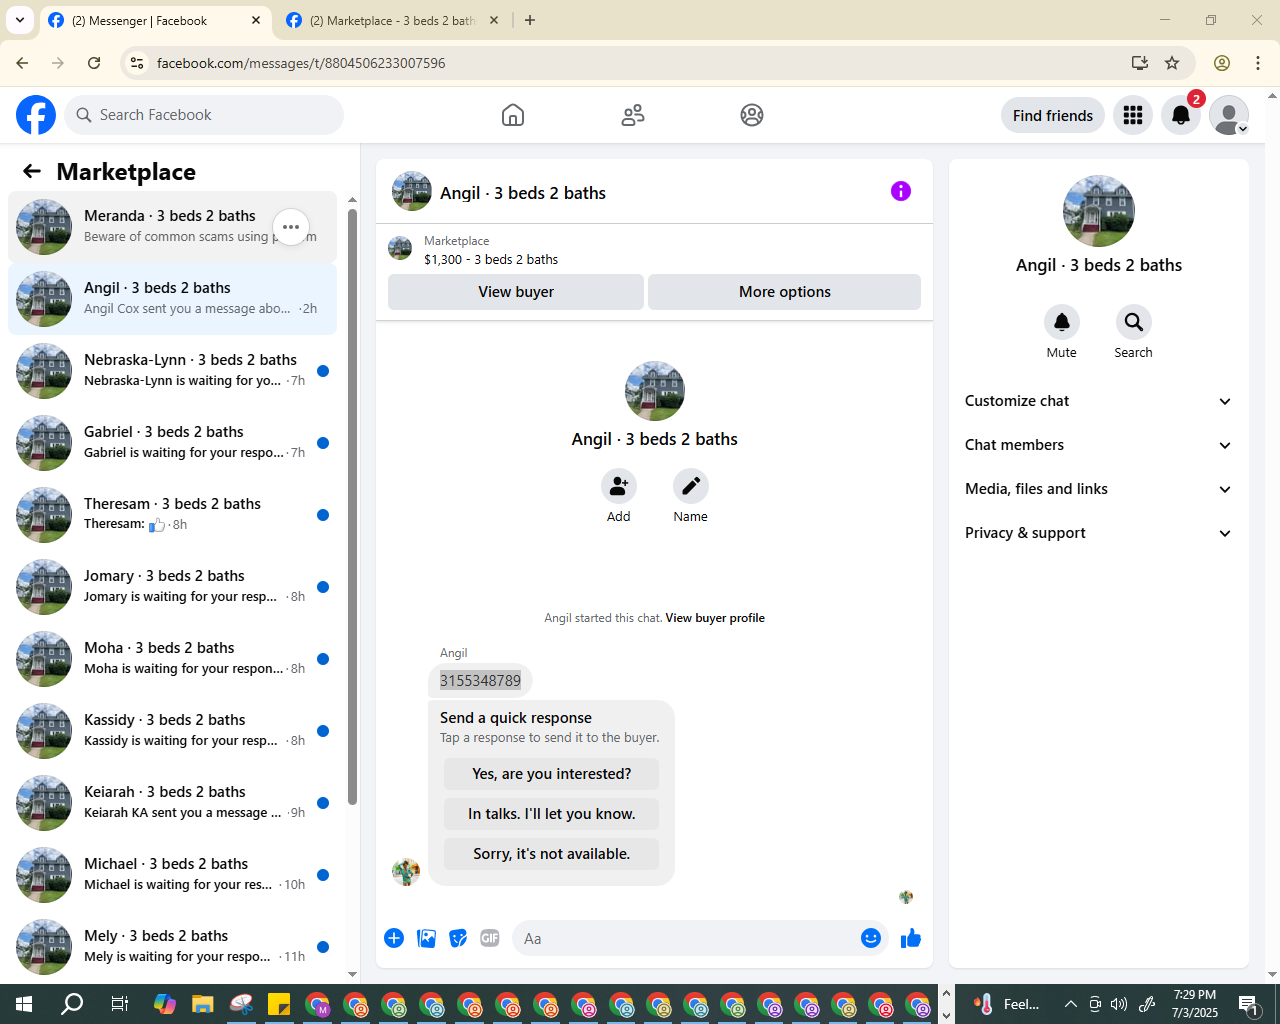Image resolution: width=1280 pixels, height=1024 pixels.
Task: Click the View buyer button
Action: [x=516, y=292]
